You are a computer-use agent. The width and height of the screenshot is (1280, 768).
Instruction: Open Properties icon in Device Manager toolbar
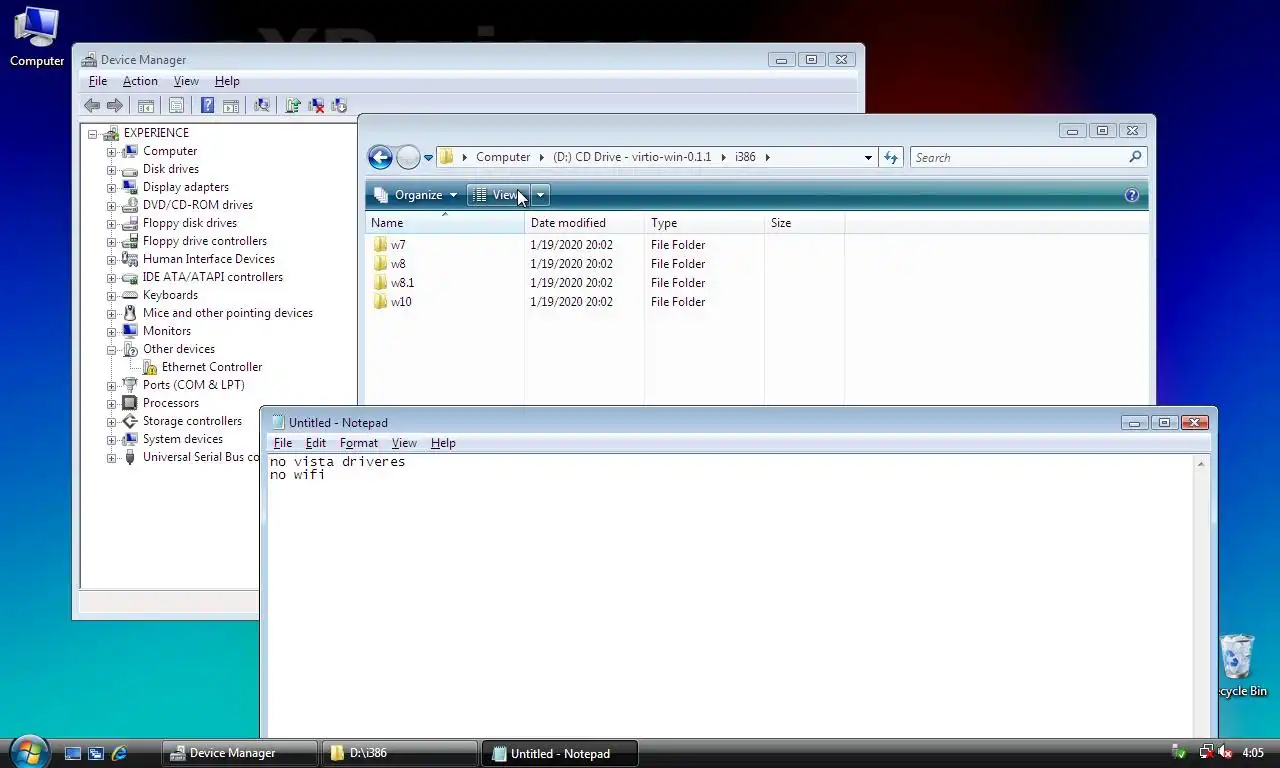point(177,105)
